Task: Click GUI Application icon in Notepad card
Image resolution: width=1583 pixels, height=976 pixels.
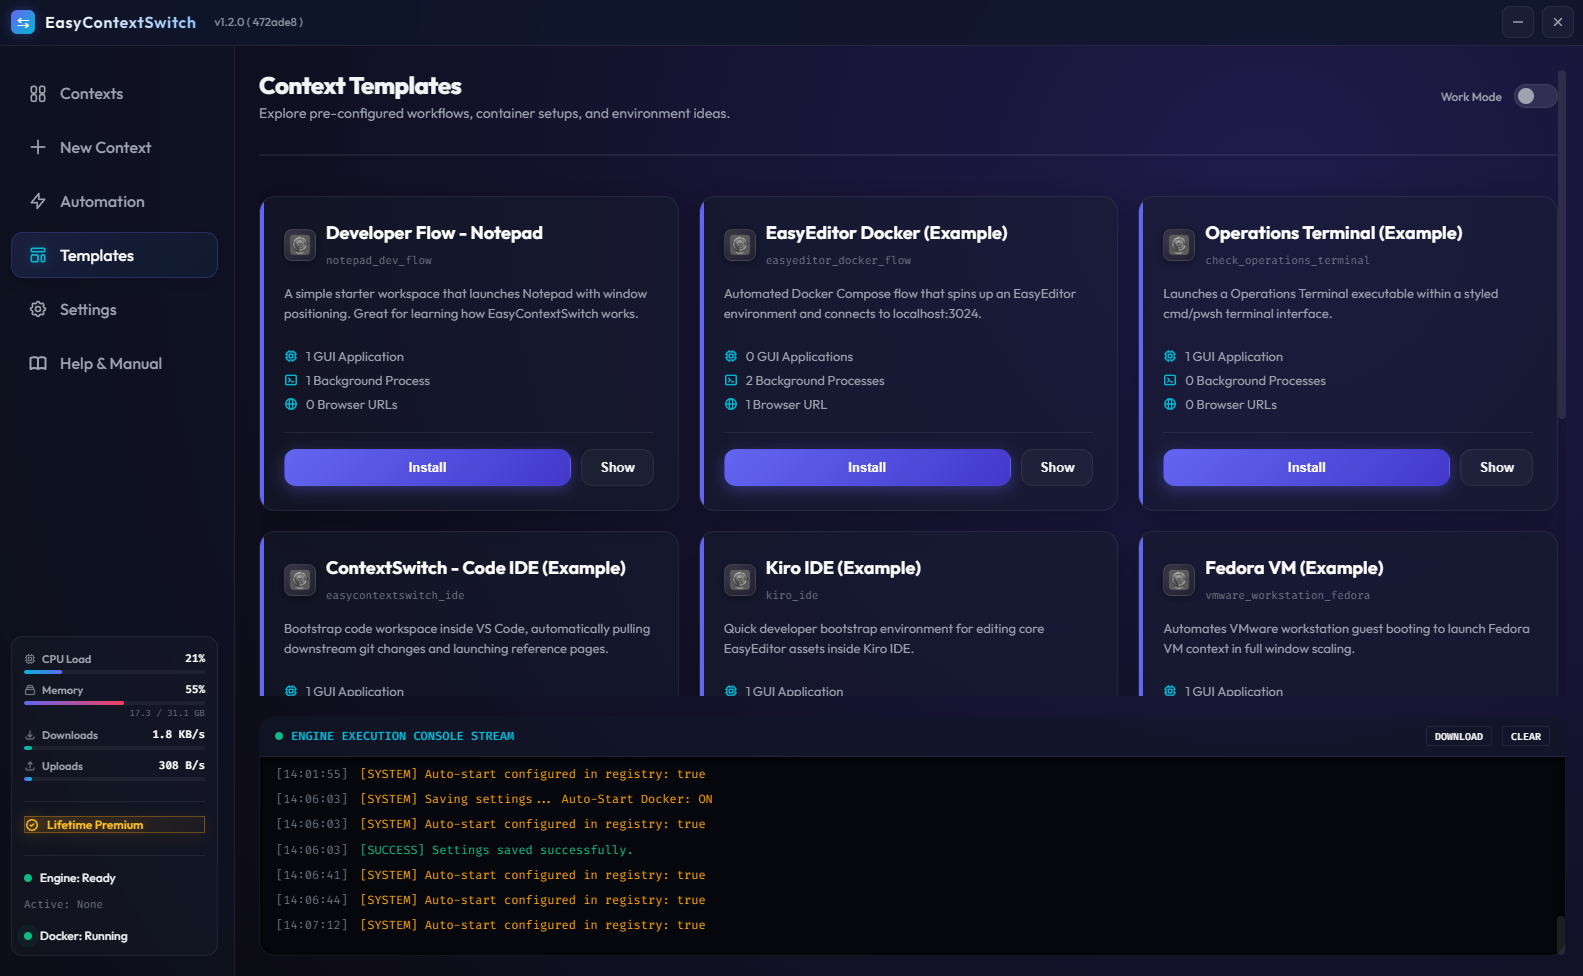Action: point(291,357)
